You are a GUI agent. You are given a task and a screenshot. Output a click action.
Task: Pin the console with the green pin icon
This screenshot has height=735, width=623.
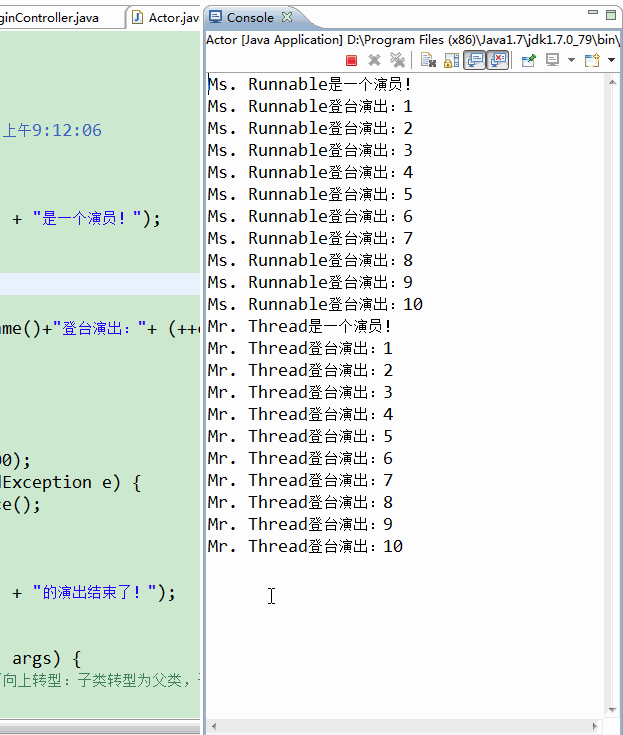[529, 60]
